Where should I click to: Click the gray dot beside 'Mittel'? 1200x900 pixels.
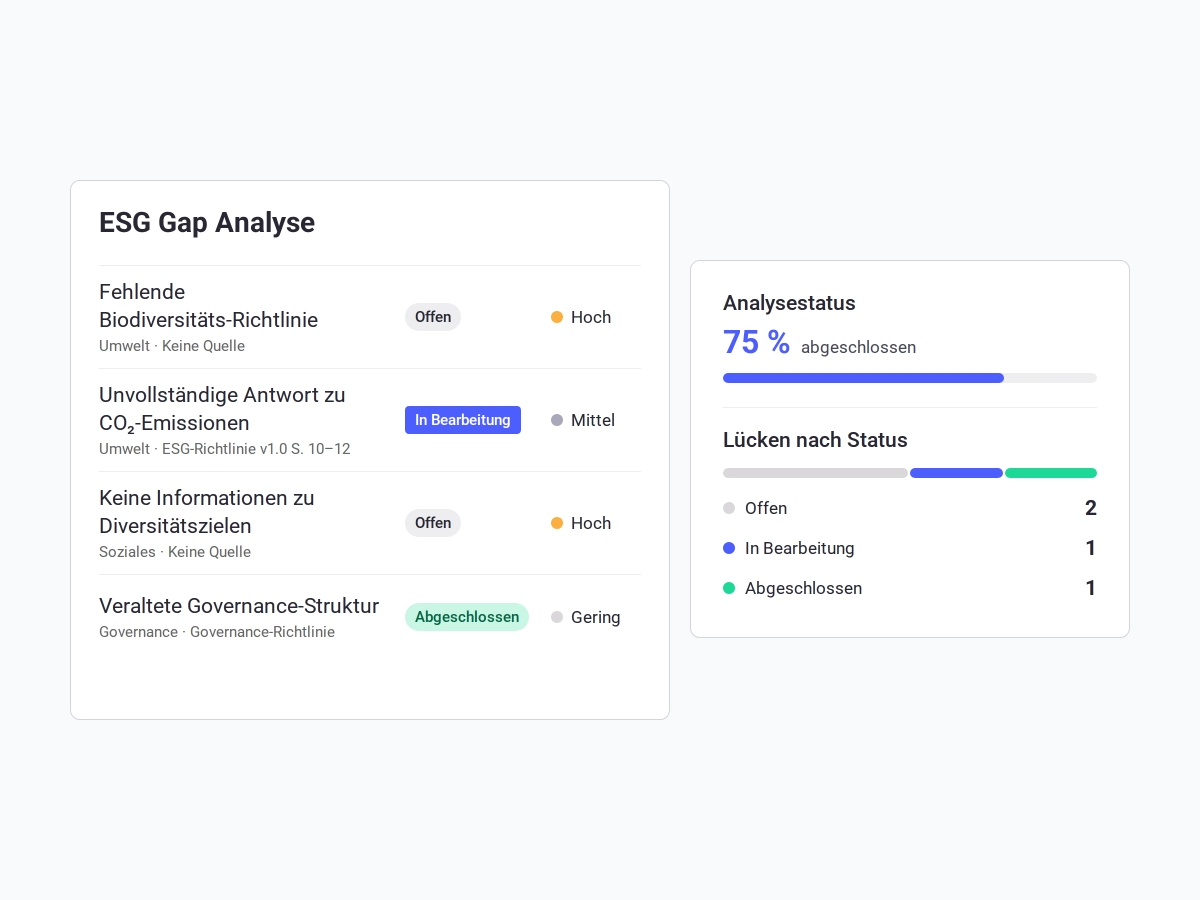(x=557, y=420)
